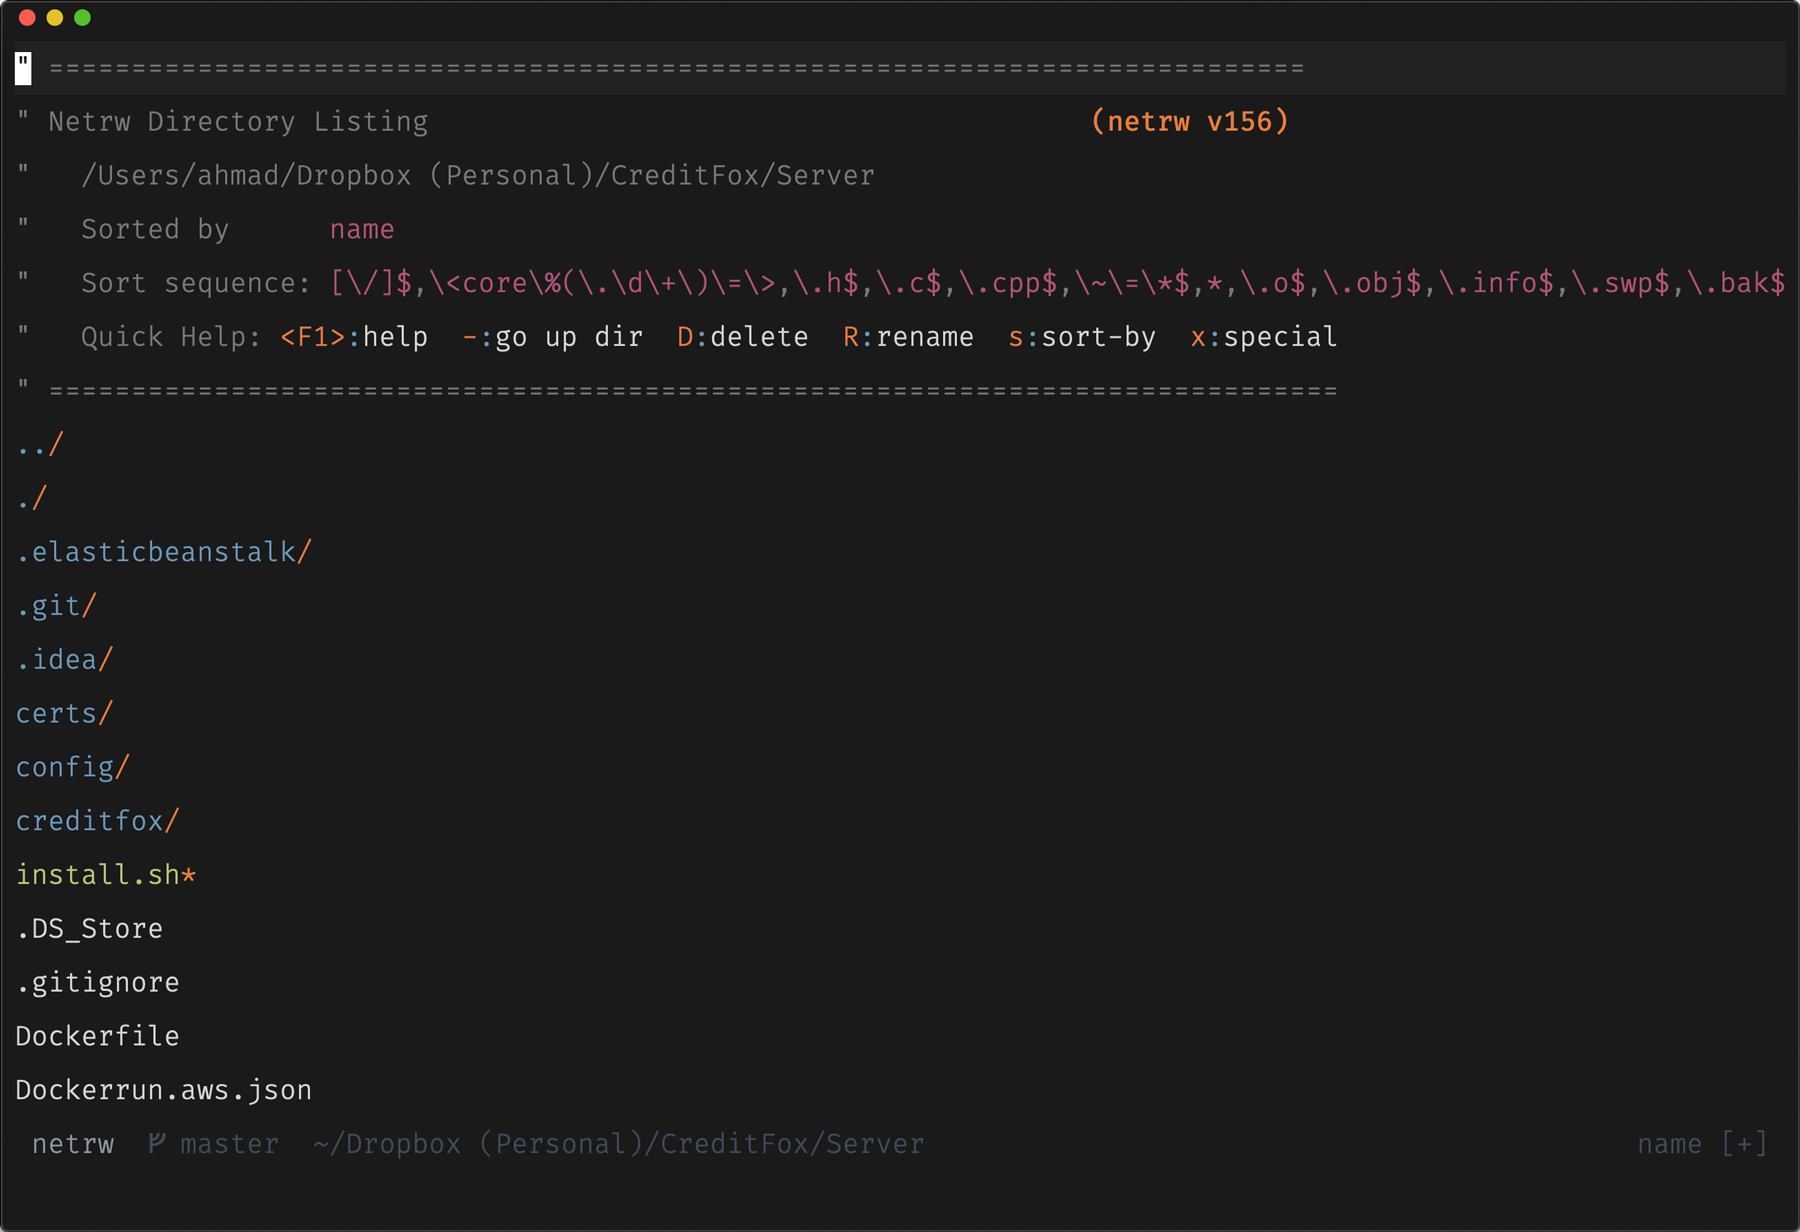
Task: Click the 'name [+]' status line indicator
Action: (1703, 1144)
